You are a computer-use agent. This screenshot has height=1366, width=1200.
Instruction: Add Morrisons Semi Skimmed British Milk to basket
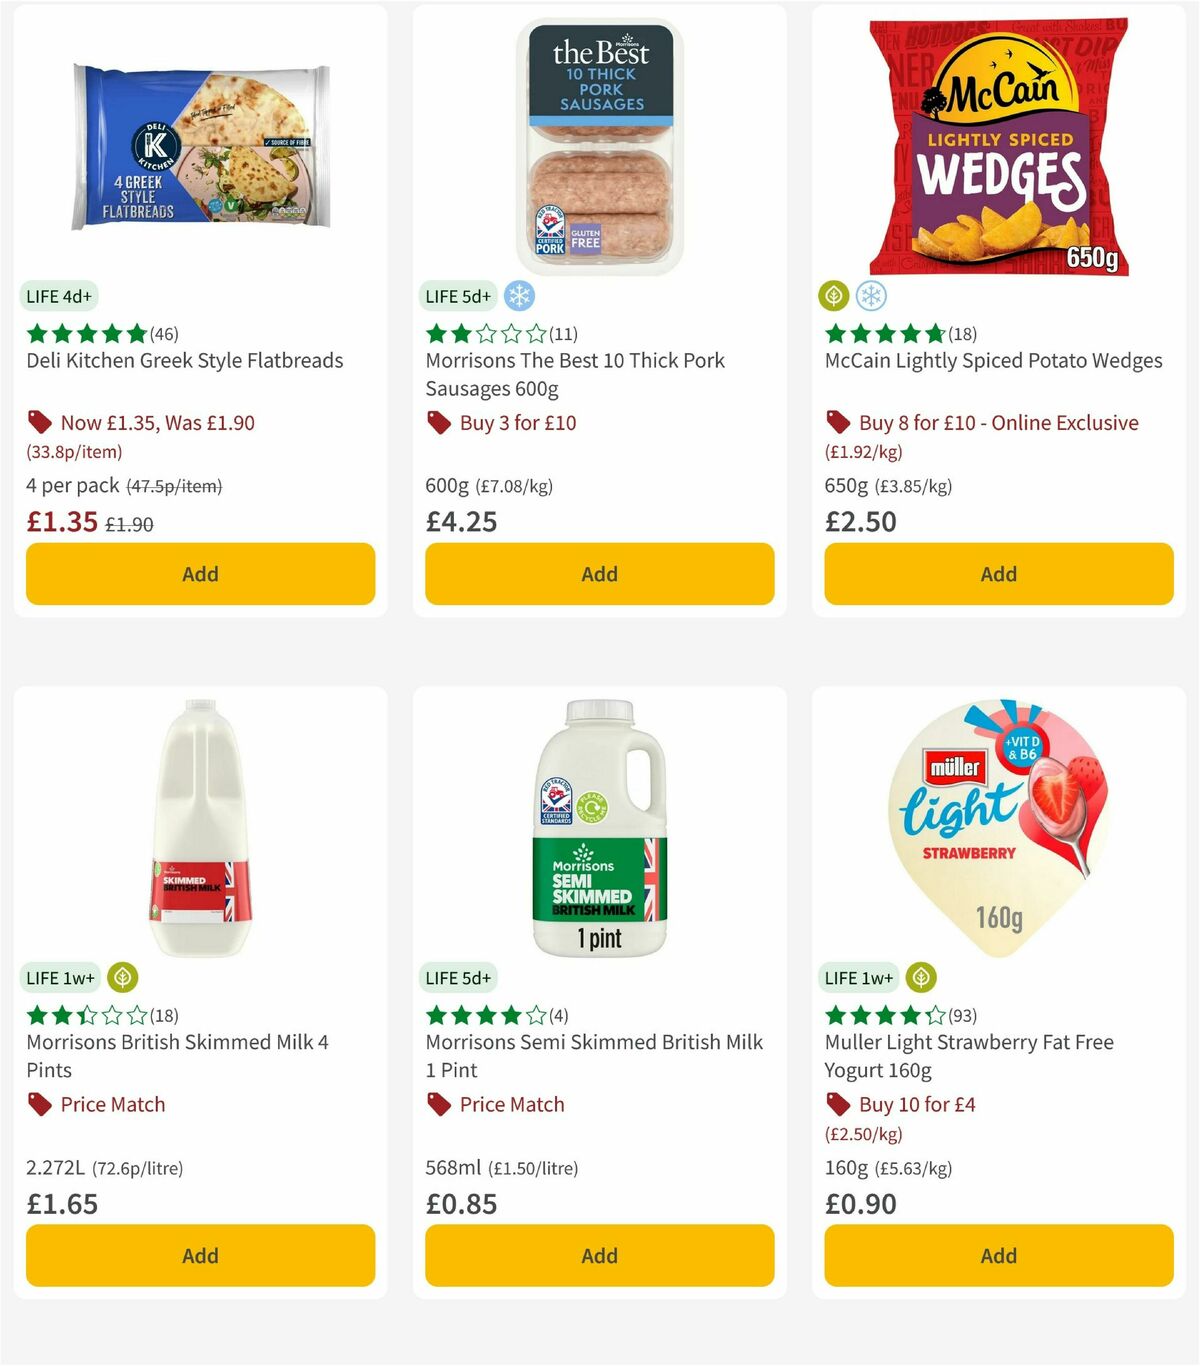pyautogui.click(x=598, y=1255)
